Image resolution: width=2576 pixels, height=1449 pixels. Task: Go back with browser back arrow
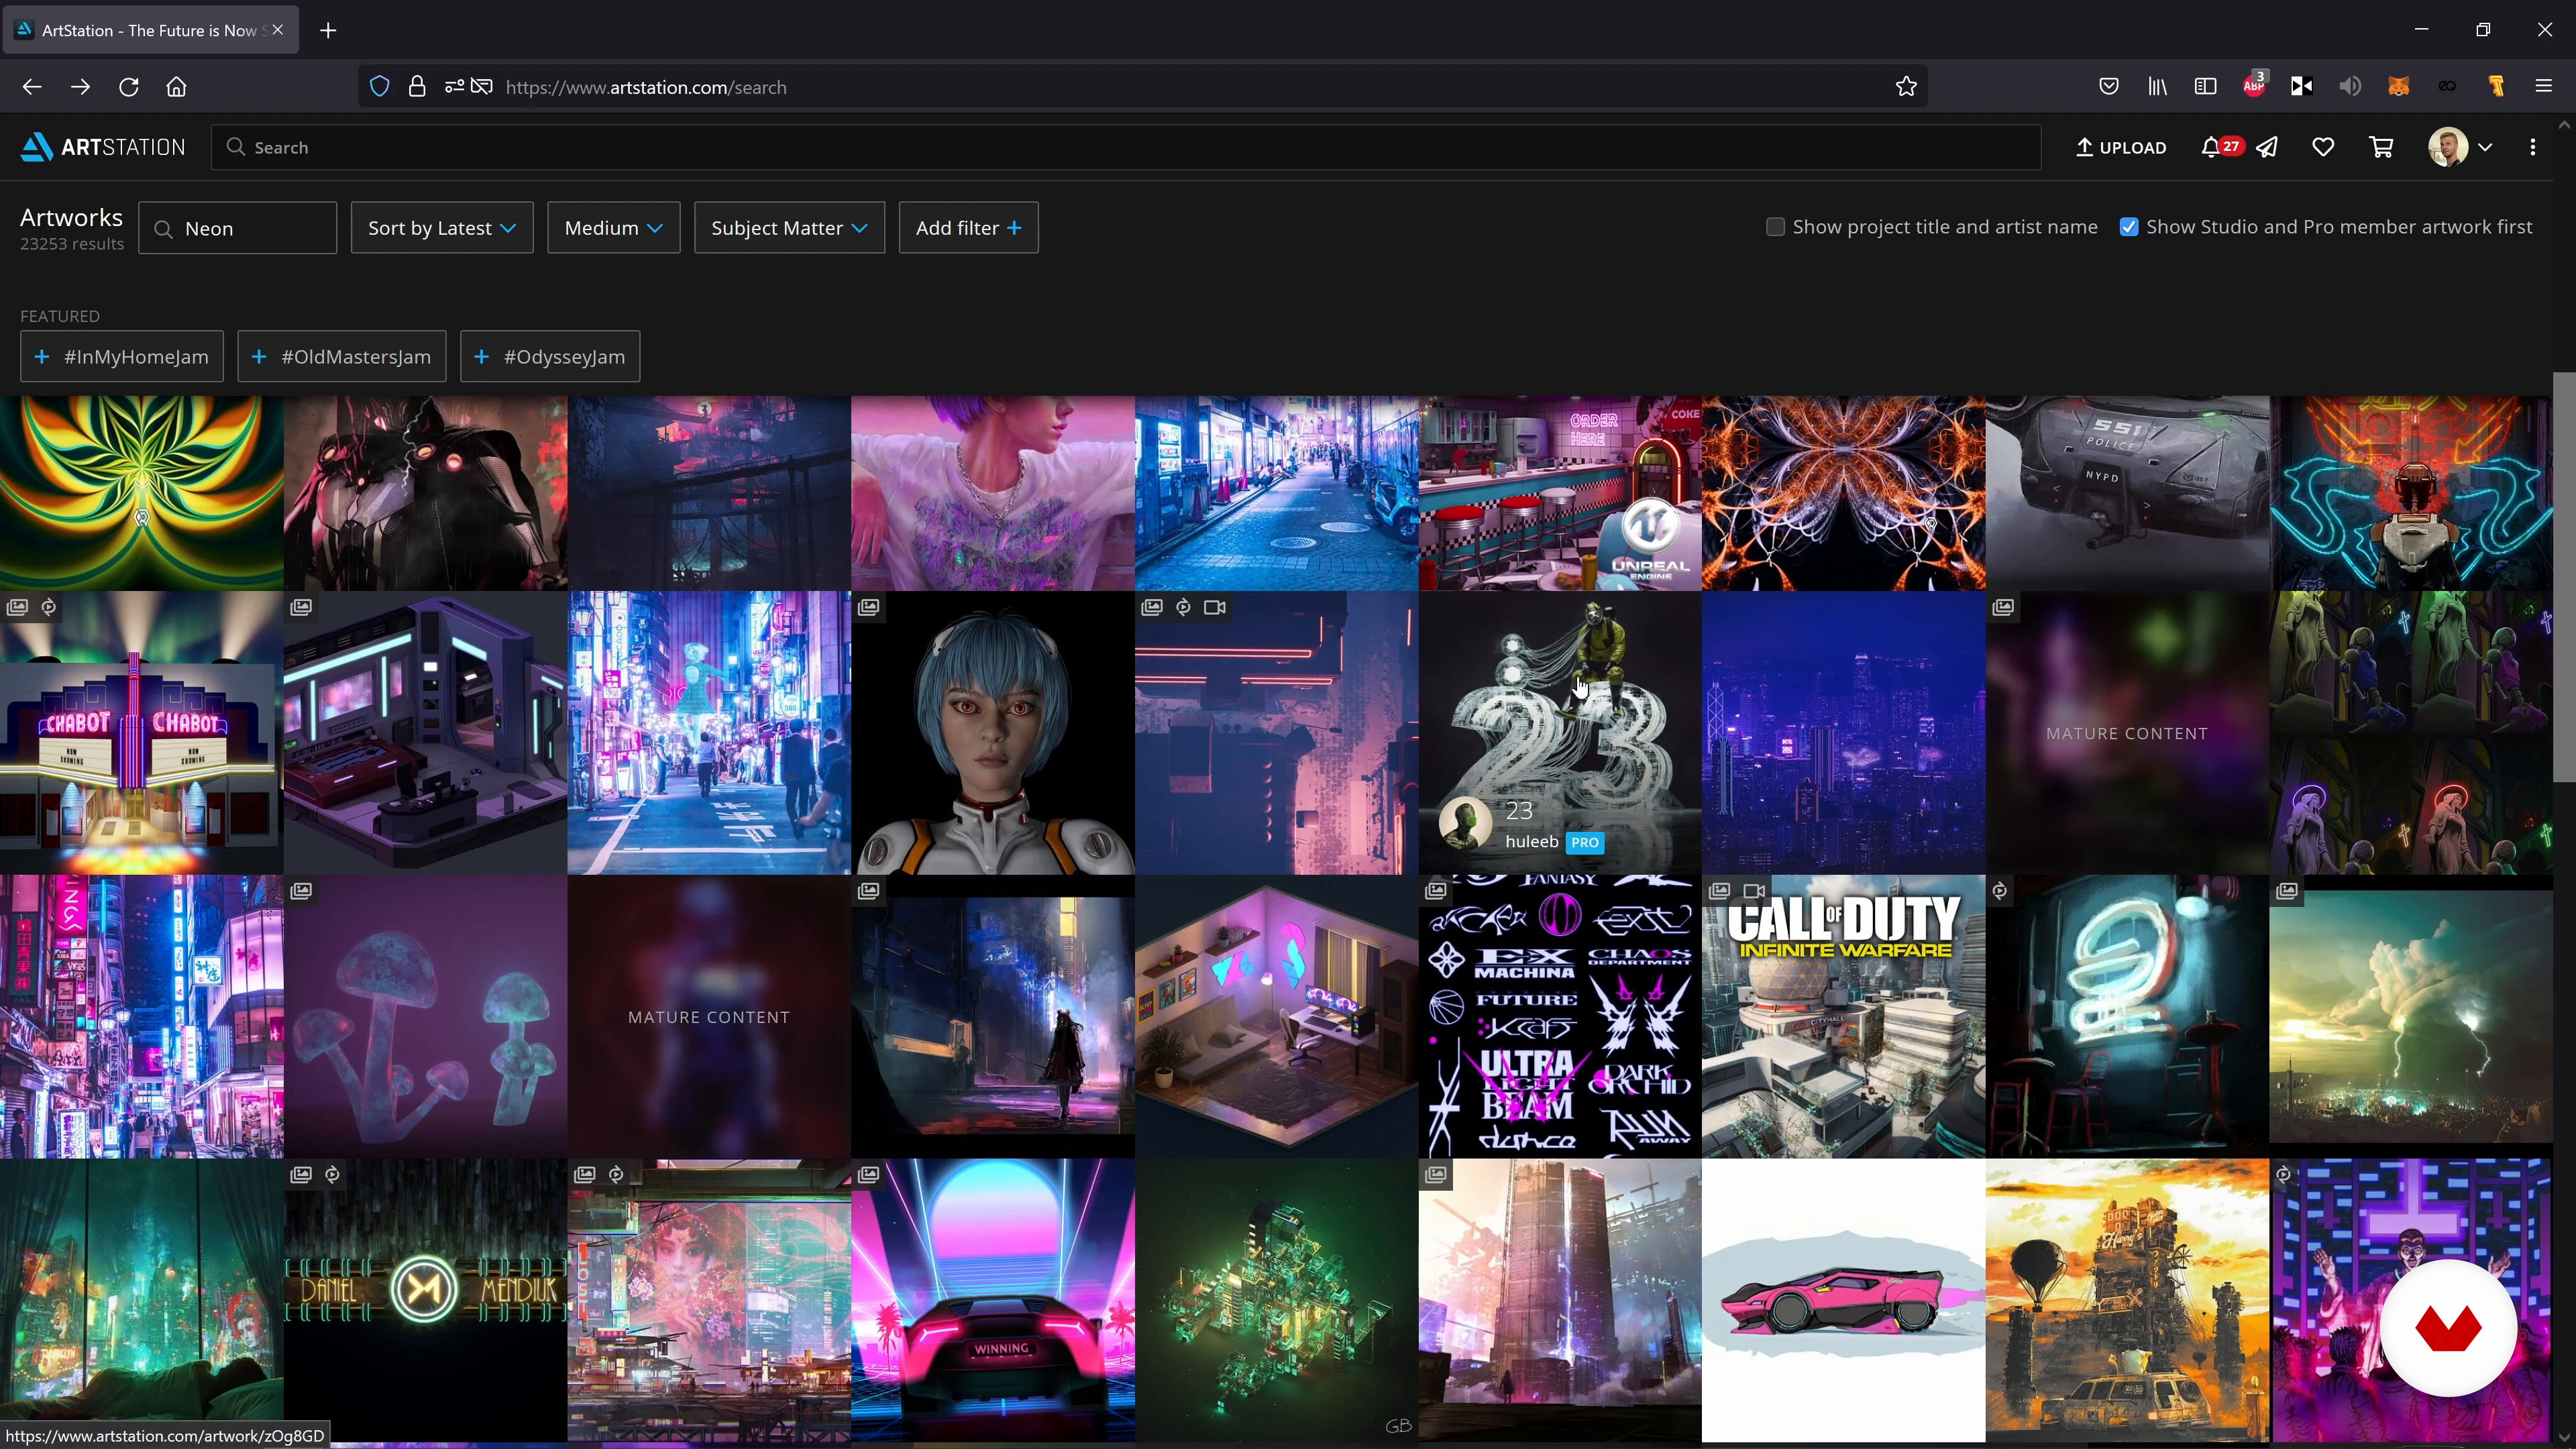tap(31, 87)
